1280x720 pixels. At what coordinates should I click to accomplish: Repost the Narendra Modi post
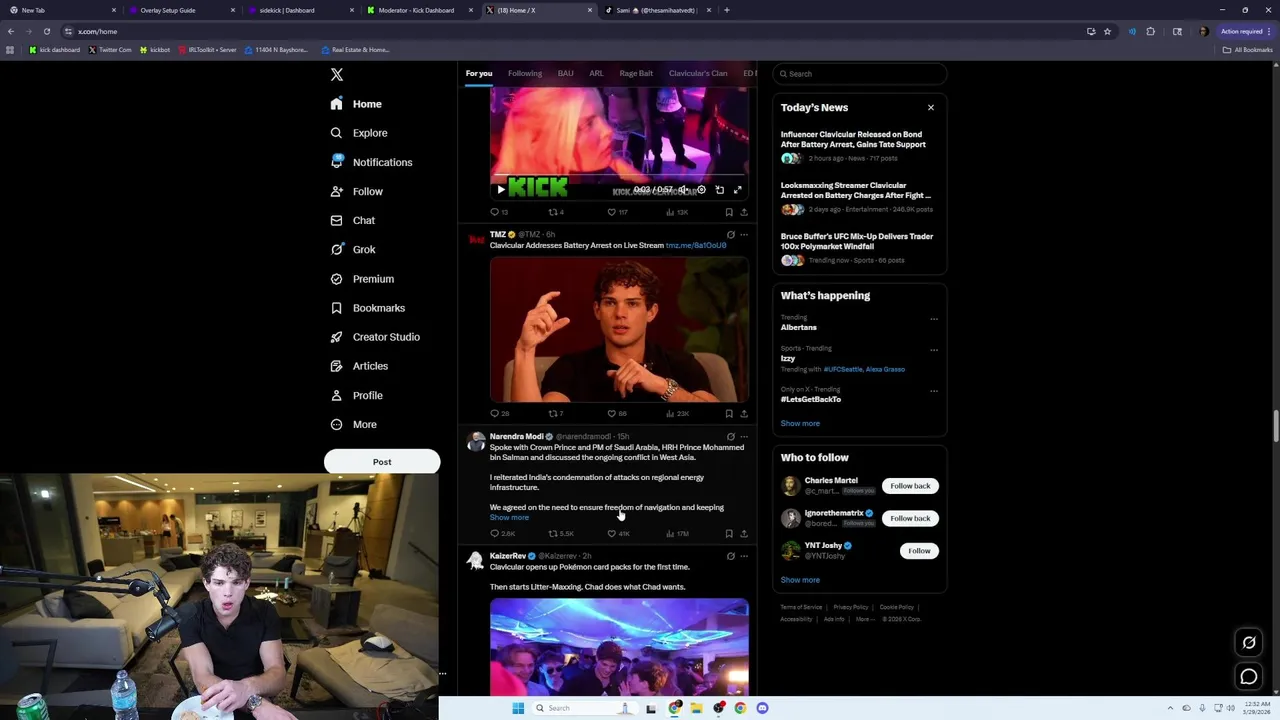coord(560,533)
